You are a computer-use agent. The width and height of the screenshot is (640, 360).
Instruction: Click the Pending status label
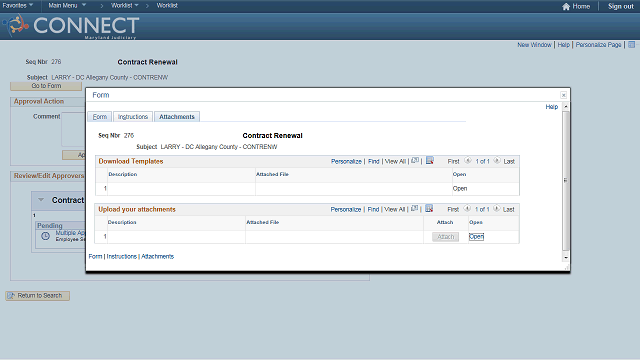[x=50, y=225]
